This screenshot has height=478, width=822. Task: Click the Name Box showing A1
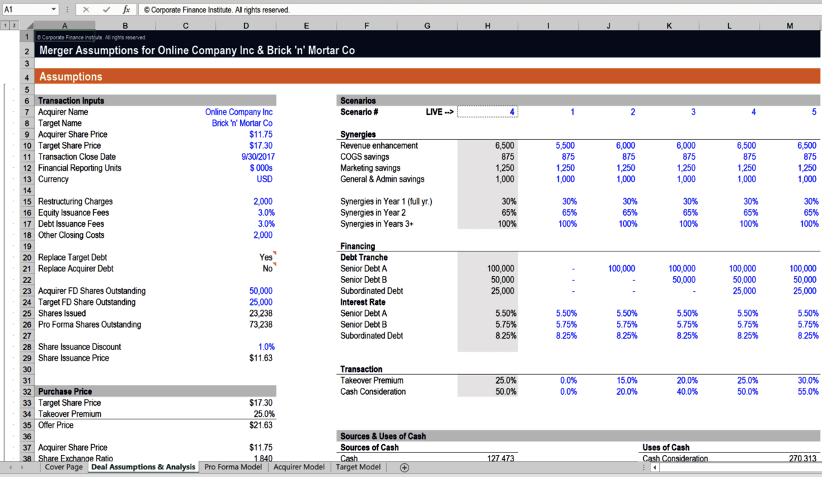[24, 9]
